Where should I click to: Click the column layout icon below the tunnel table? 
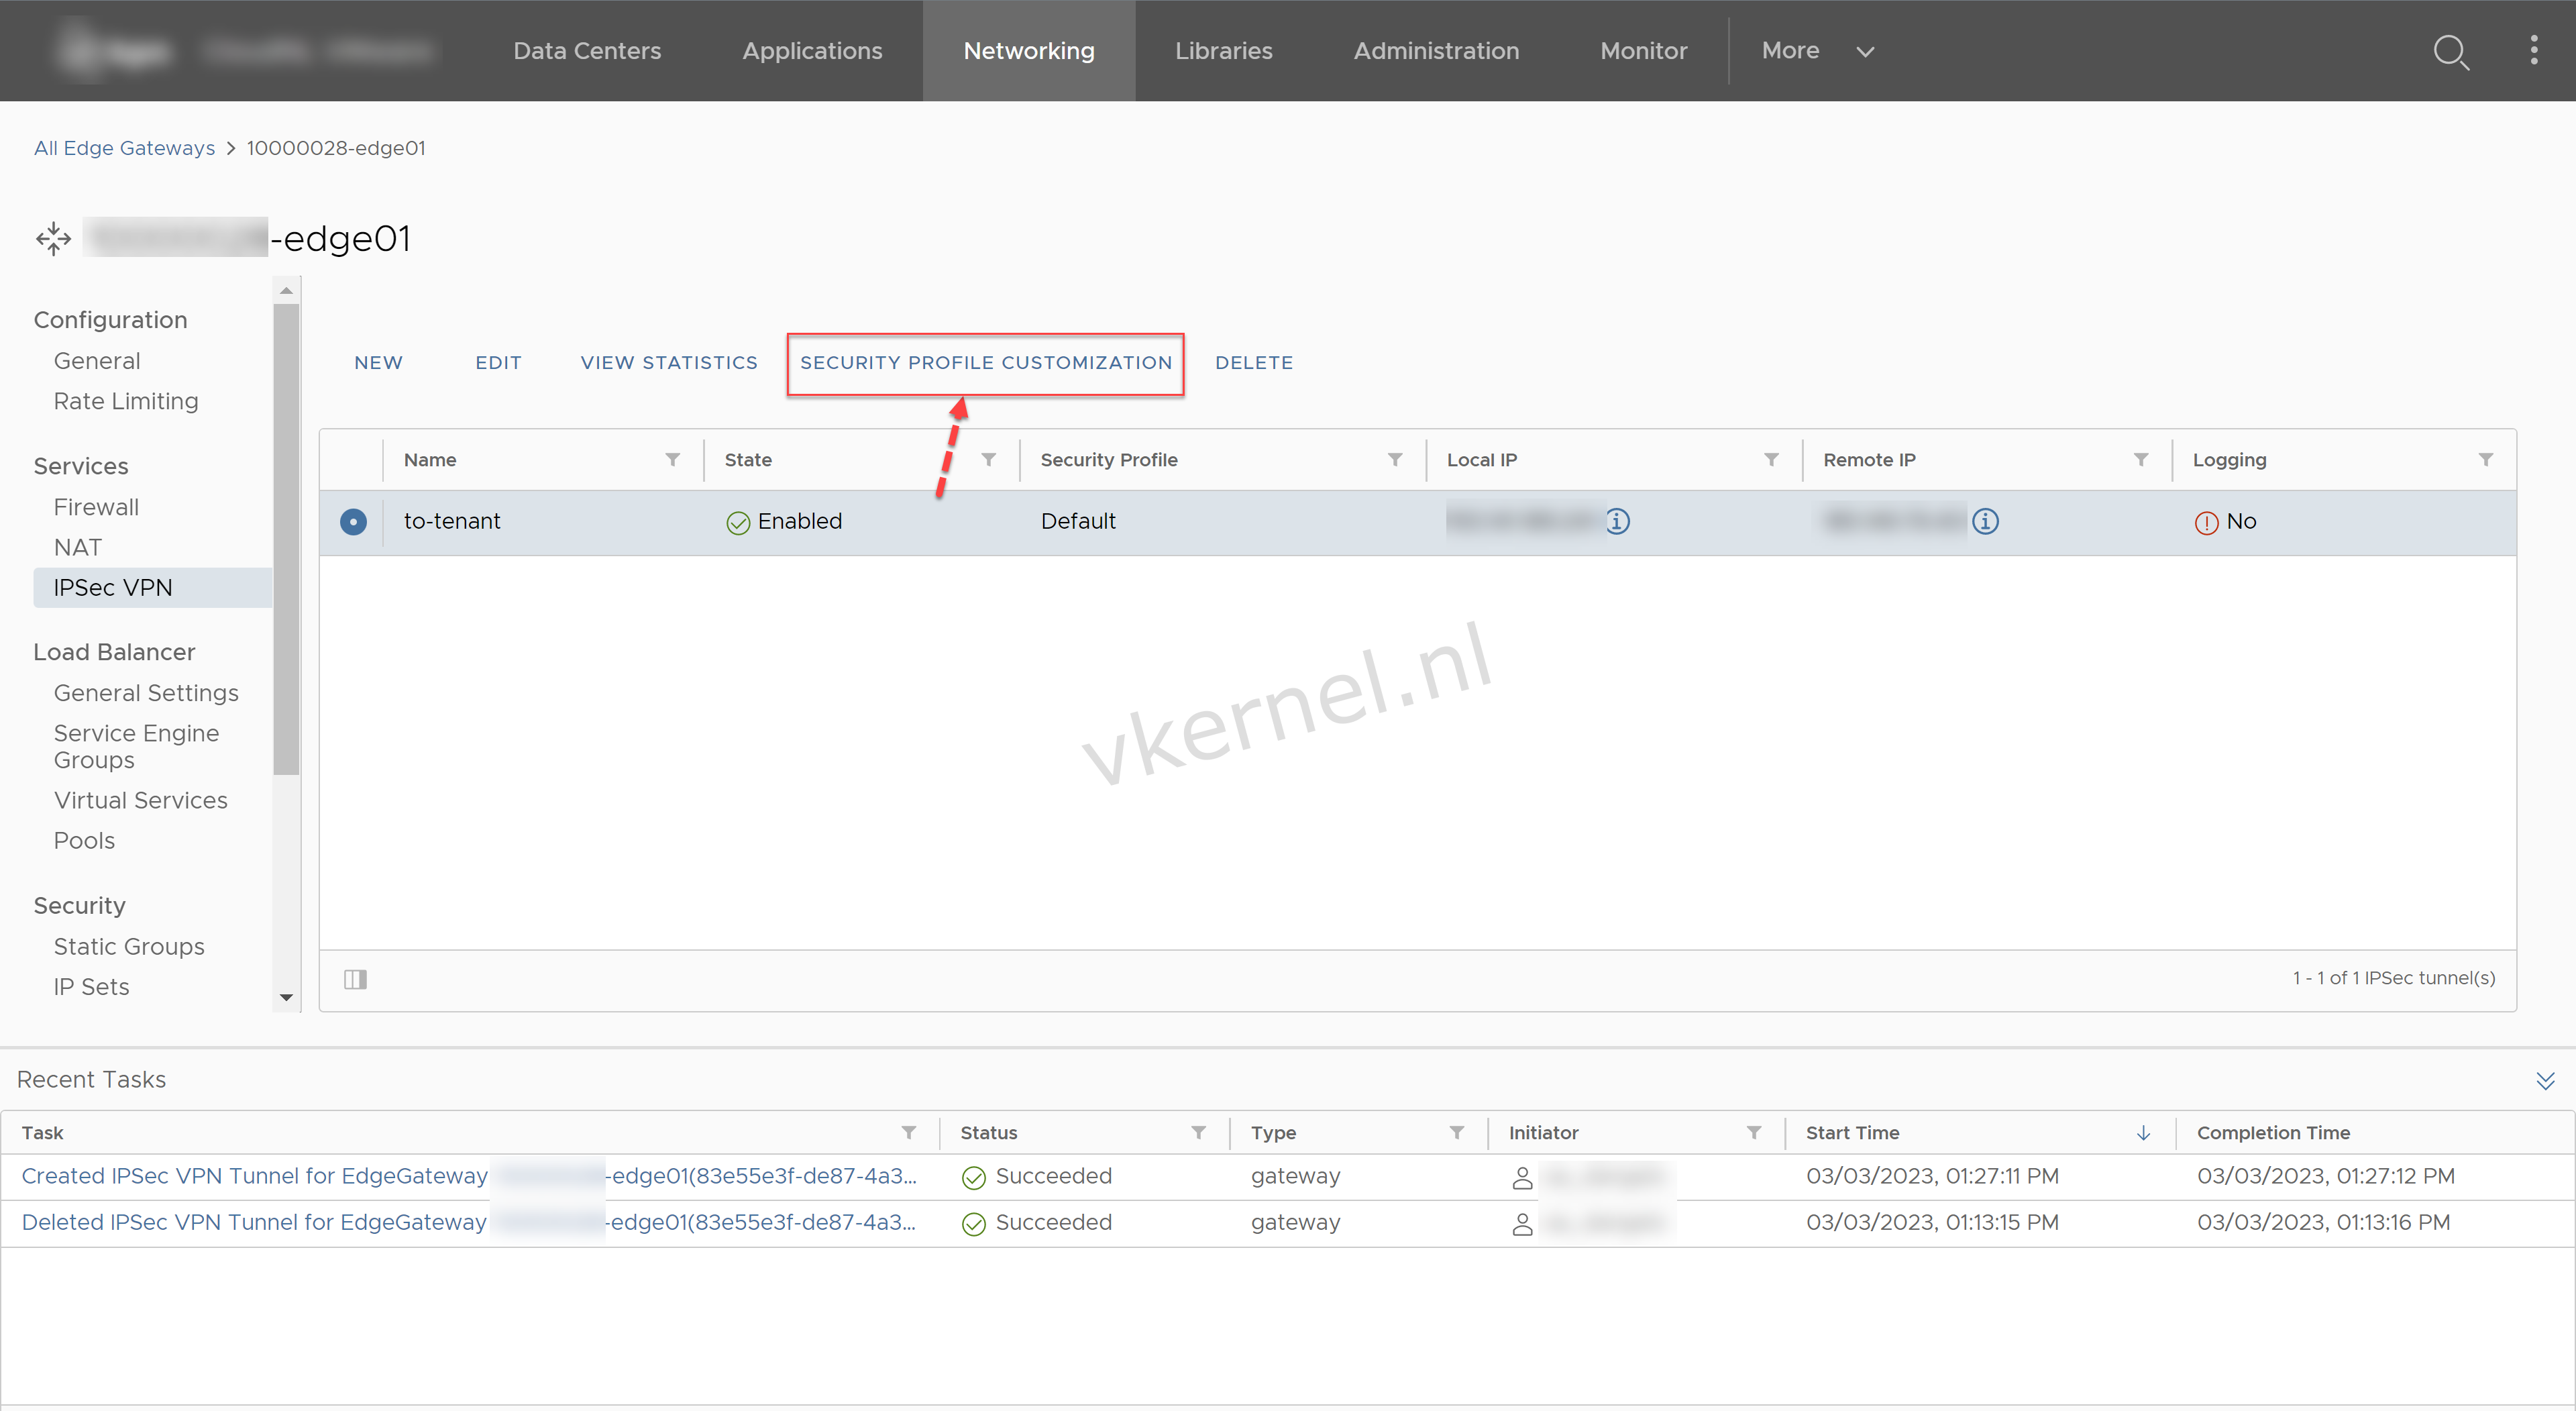click(355, 980)
